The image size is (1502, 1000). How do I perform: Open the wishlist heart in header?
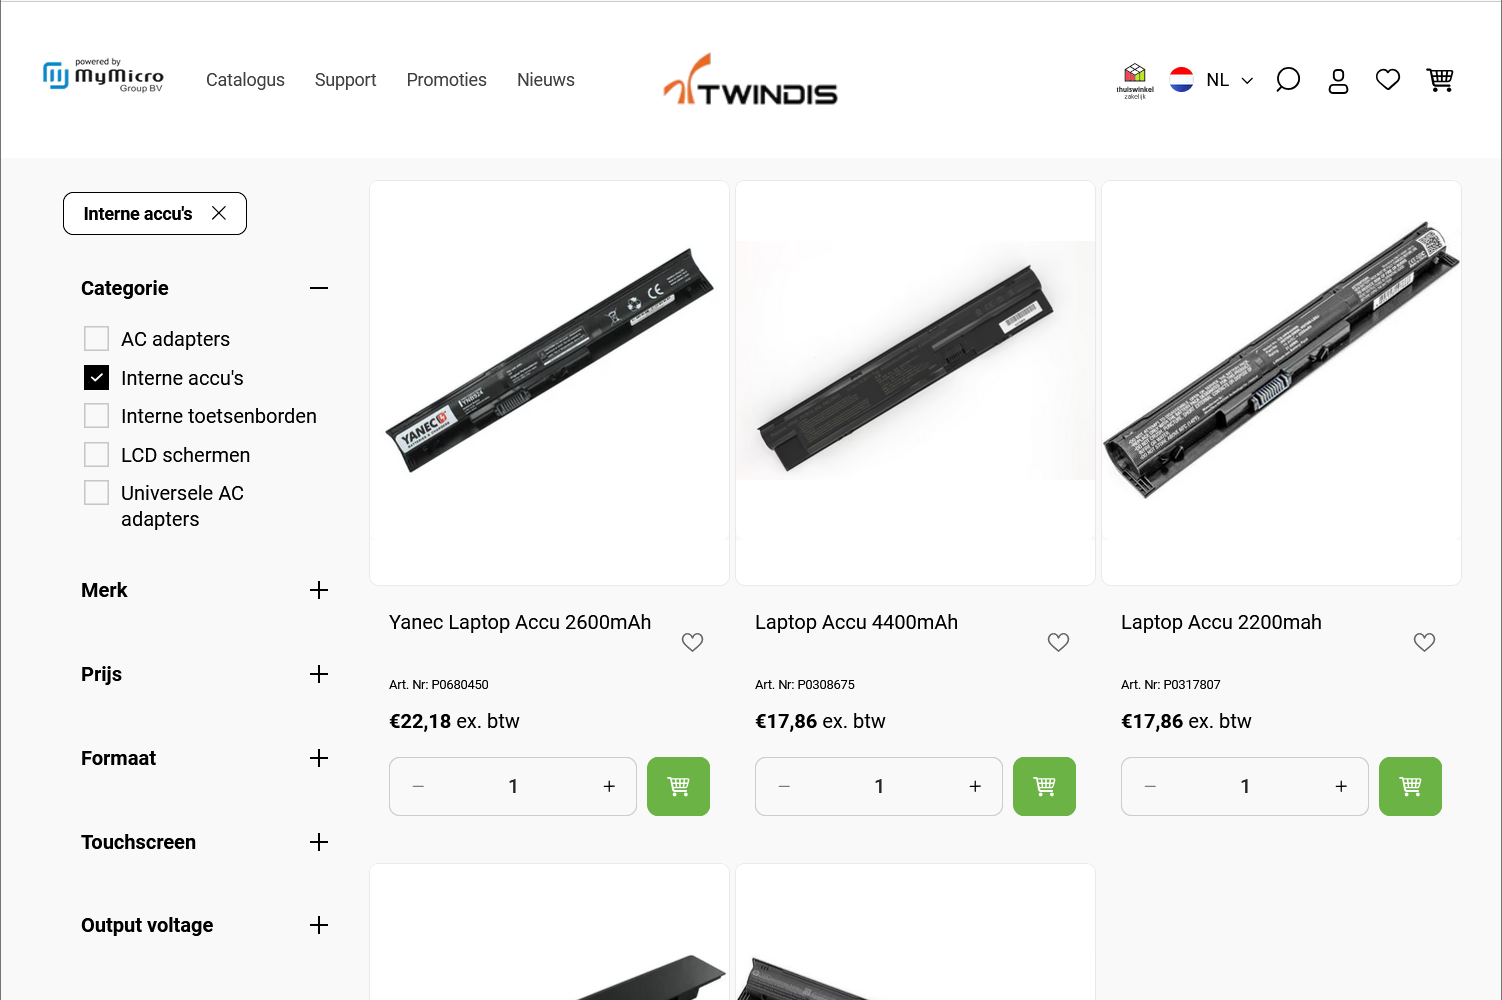(x=1388, y=80)
